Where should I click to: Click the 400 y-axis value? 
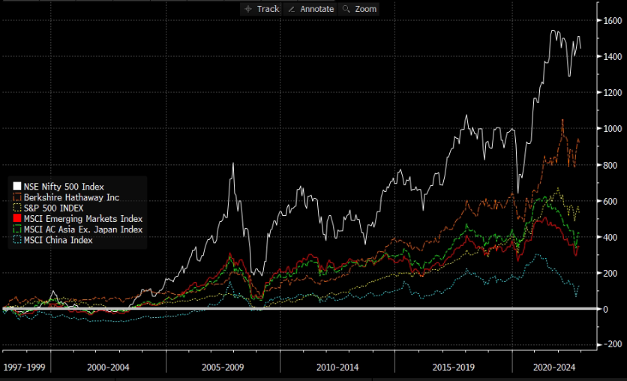click(x=610, y=237)
